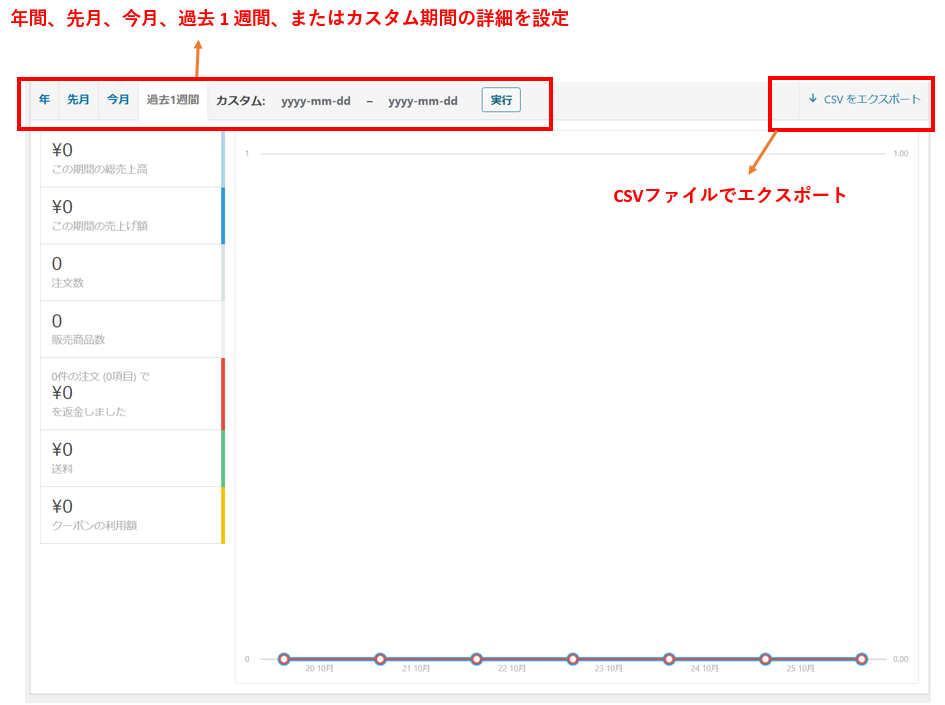Select the 過去1週間 tab
This screenshot has width=945, height=705.
173,100
